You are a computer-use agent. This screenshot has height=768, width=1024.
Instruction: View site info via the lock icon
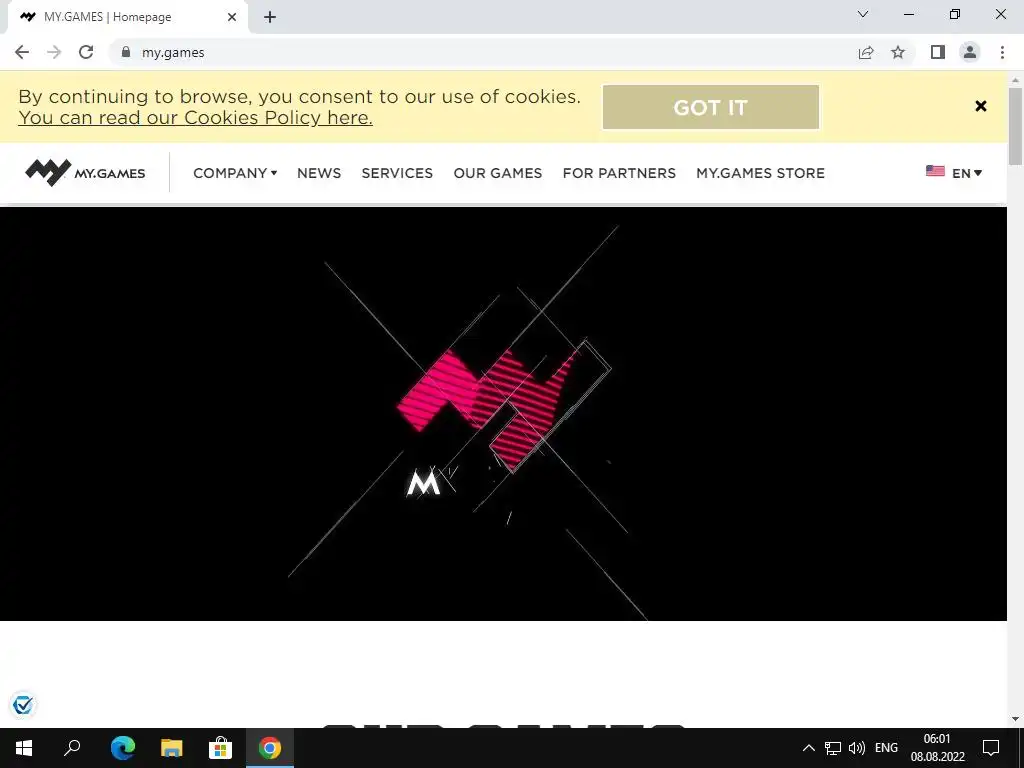pos(126,52)
